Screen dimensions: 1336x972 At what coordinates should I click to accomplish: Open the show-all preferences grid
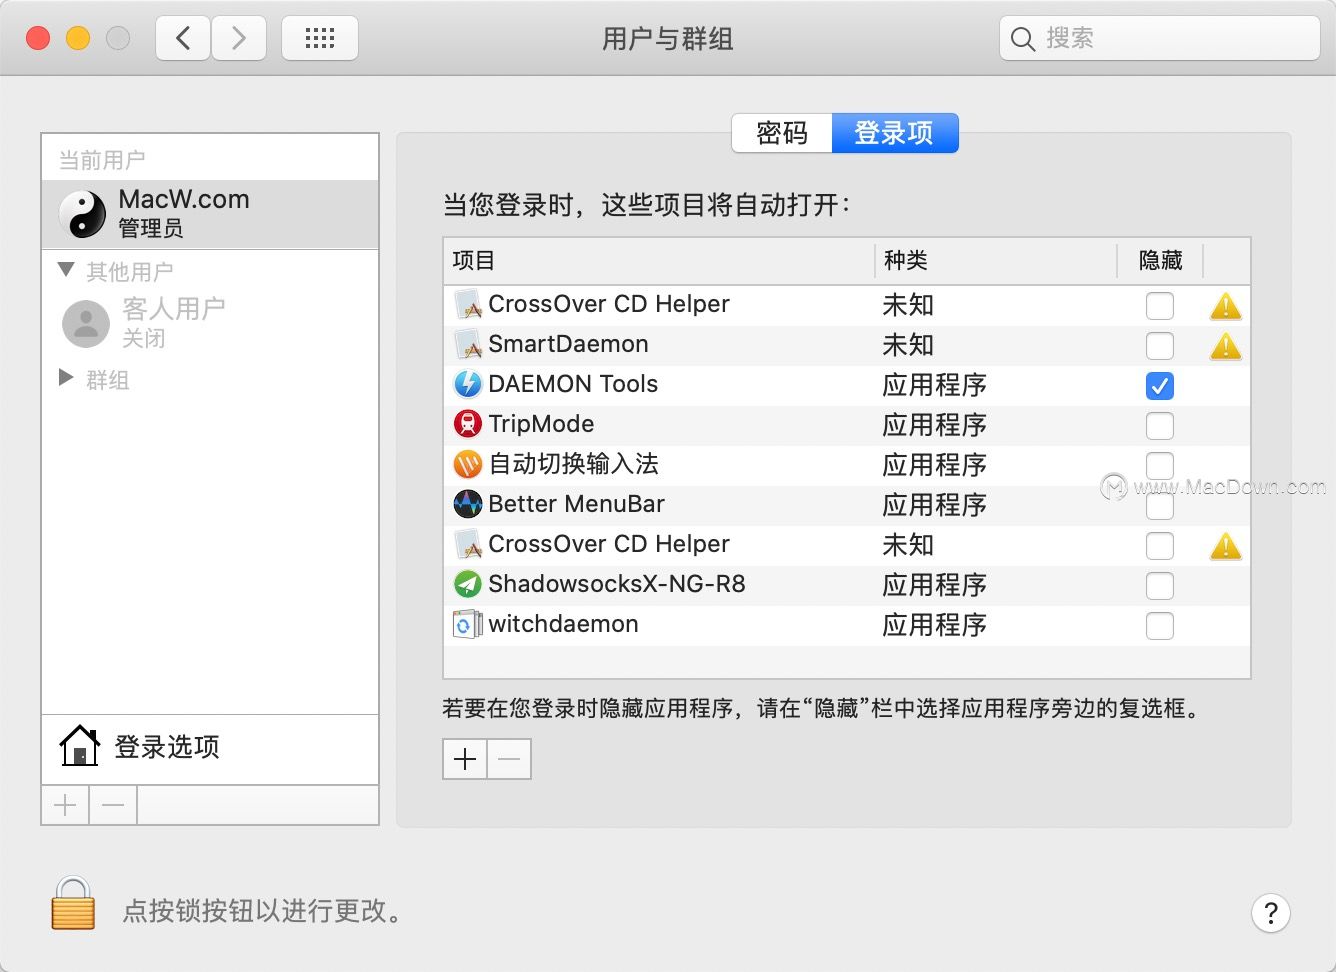pyautogui.click(x=319, y=37)
